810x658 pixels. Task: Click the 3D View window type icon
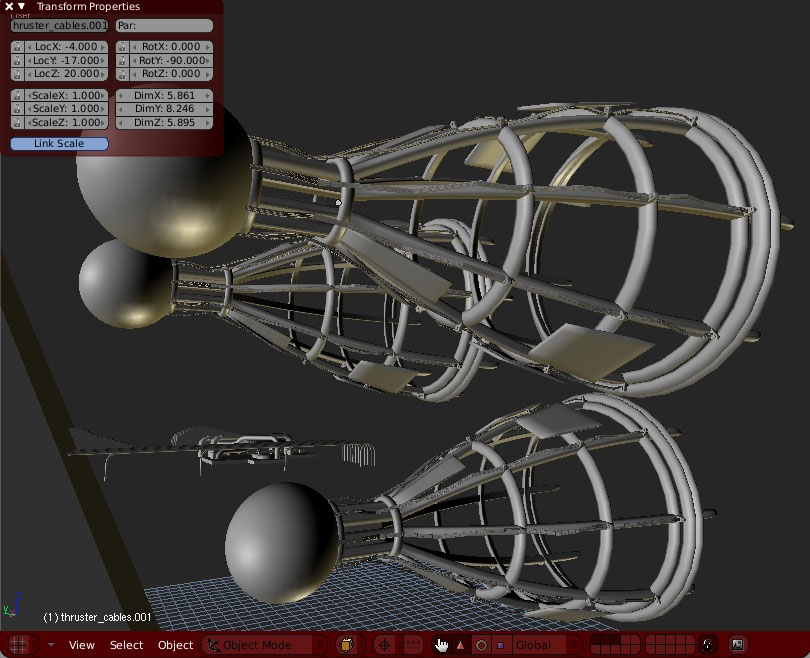click(19, 645)
